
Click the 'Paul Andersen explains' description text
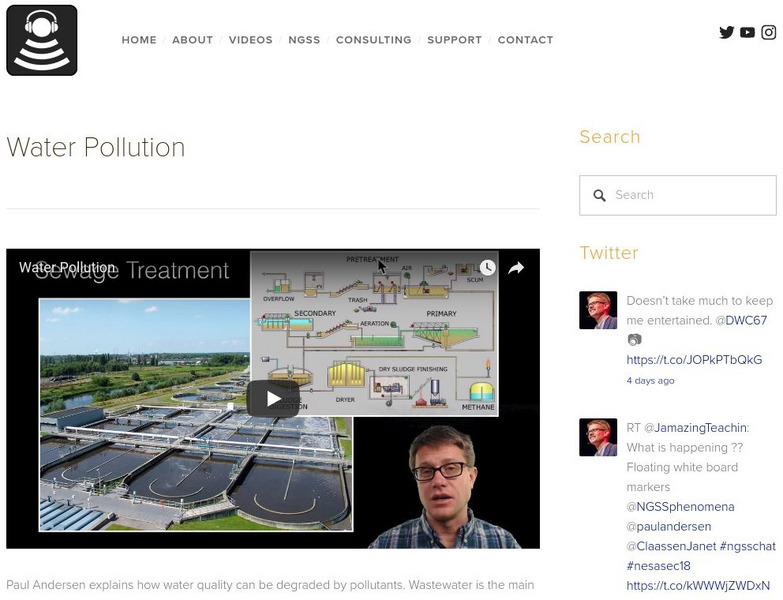(x=270, y=585)
